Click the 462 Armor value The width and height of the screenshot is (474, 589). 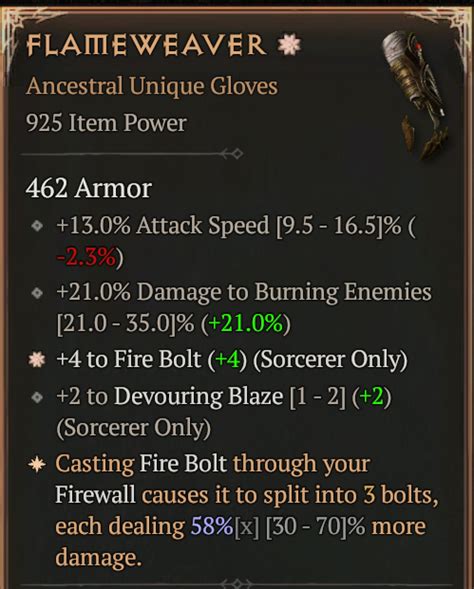pyautogui.click(x=89, y=188)
